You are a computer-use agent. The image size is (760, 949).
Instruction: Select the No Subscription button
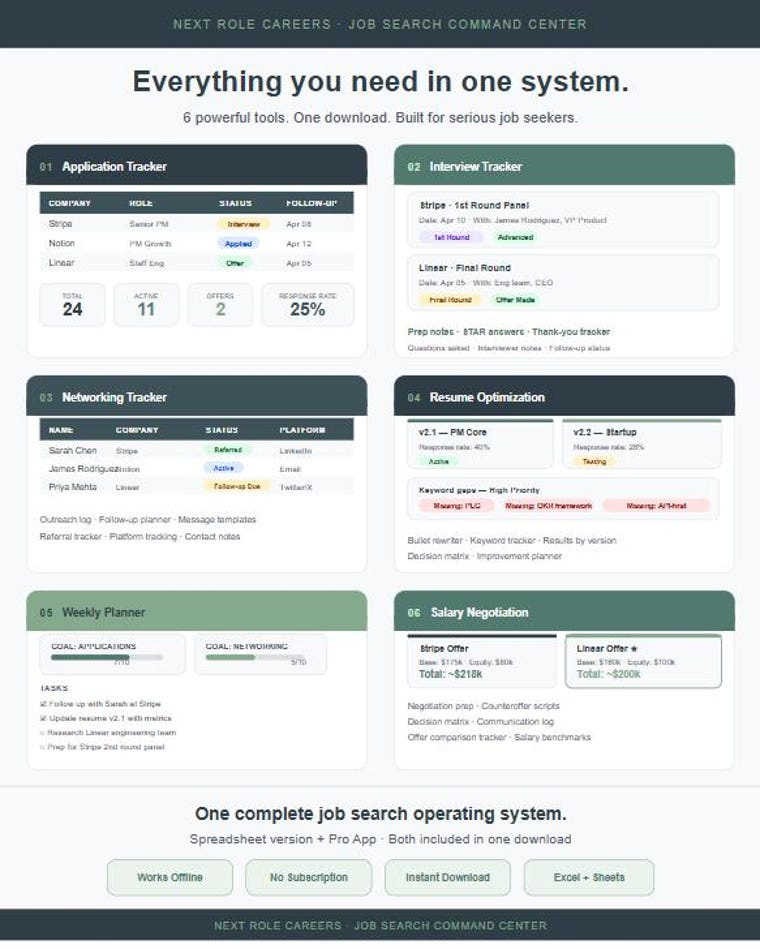309,878
